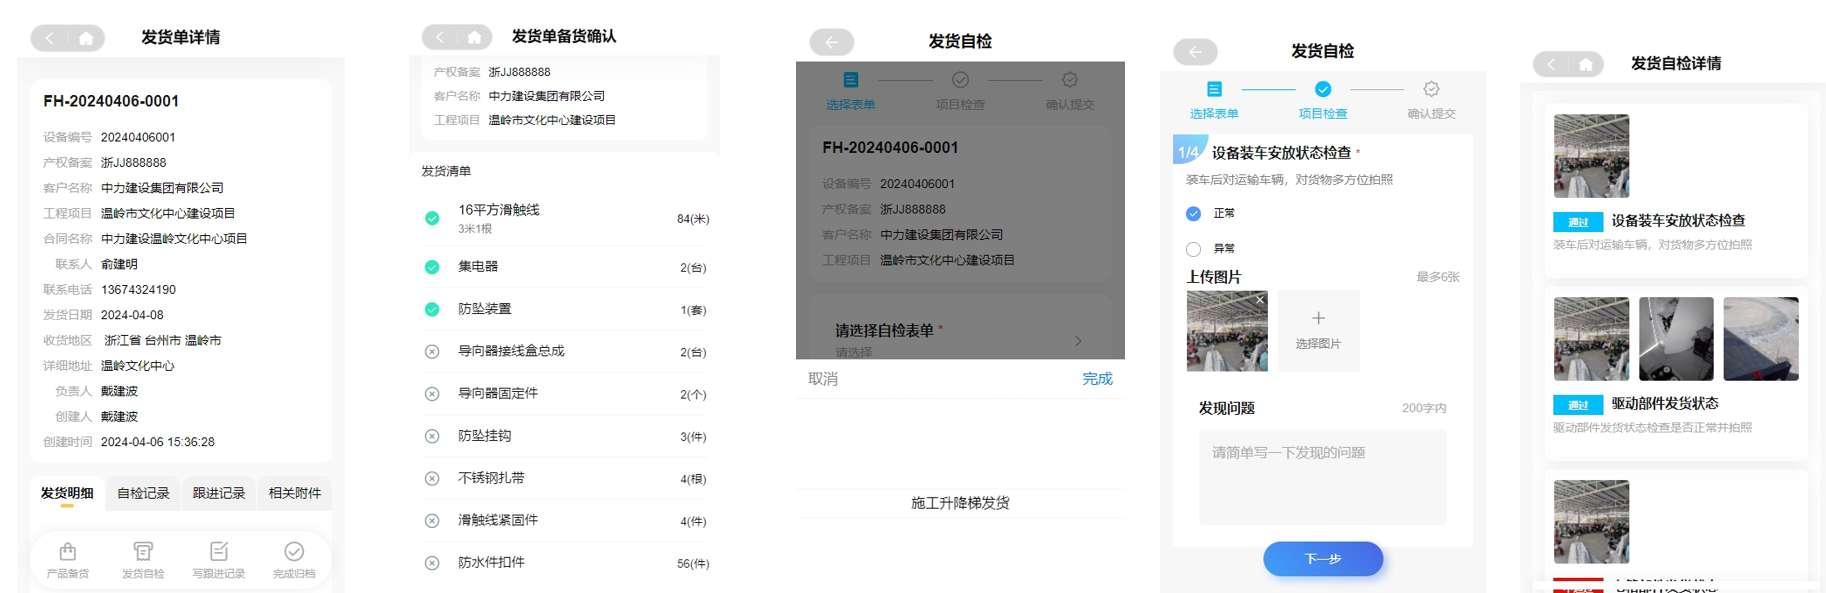Tap 完成 in the picker bar
This screenshot has width=1826, height=593.
1096,379
